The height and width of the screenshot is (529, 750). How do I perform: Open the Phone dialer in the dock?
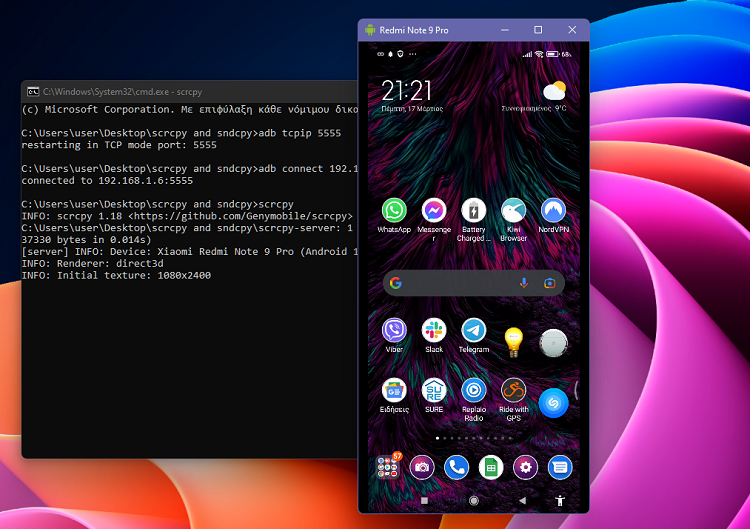click(x=456, y=467)
